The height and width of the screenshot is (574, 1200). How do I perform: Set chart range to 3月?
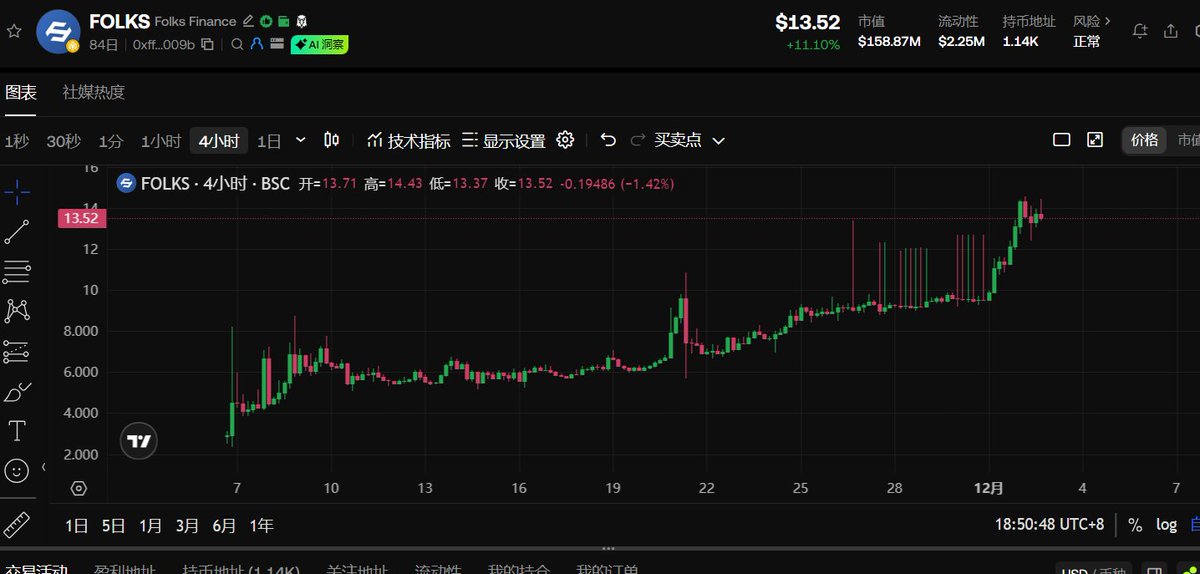187,525
